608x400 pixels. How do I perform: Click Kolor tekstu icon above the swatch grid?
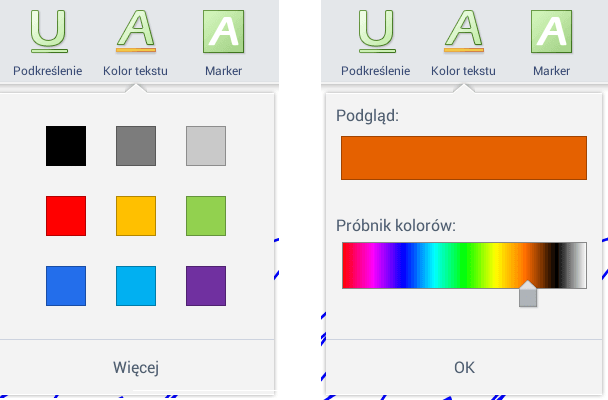coord(135,31)
